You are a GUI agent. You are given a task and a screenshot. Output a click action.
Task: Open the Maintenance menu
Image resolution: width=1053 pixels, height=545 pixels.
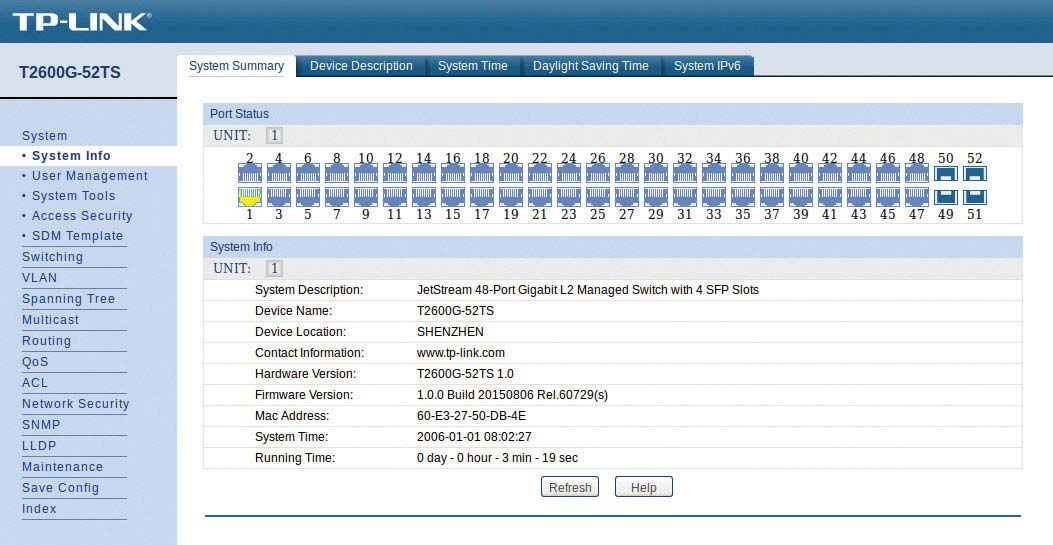tap(62, 466)
